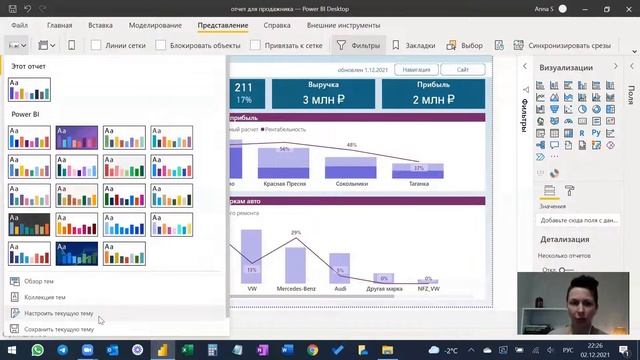This screenshot has height=360, width=640.
Task: Select the card visual
Action: [582, 121]
